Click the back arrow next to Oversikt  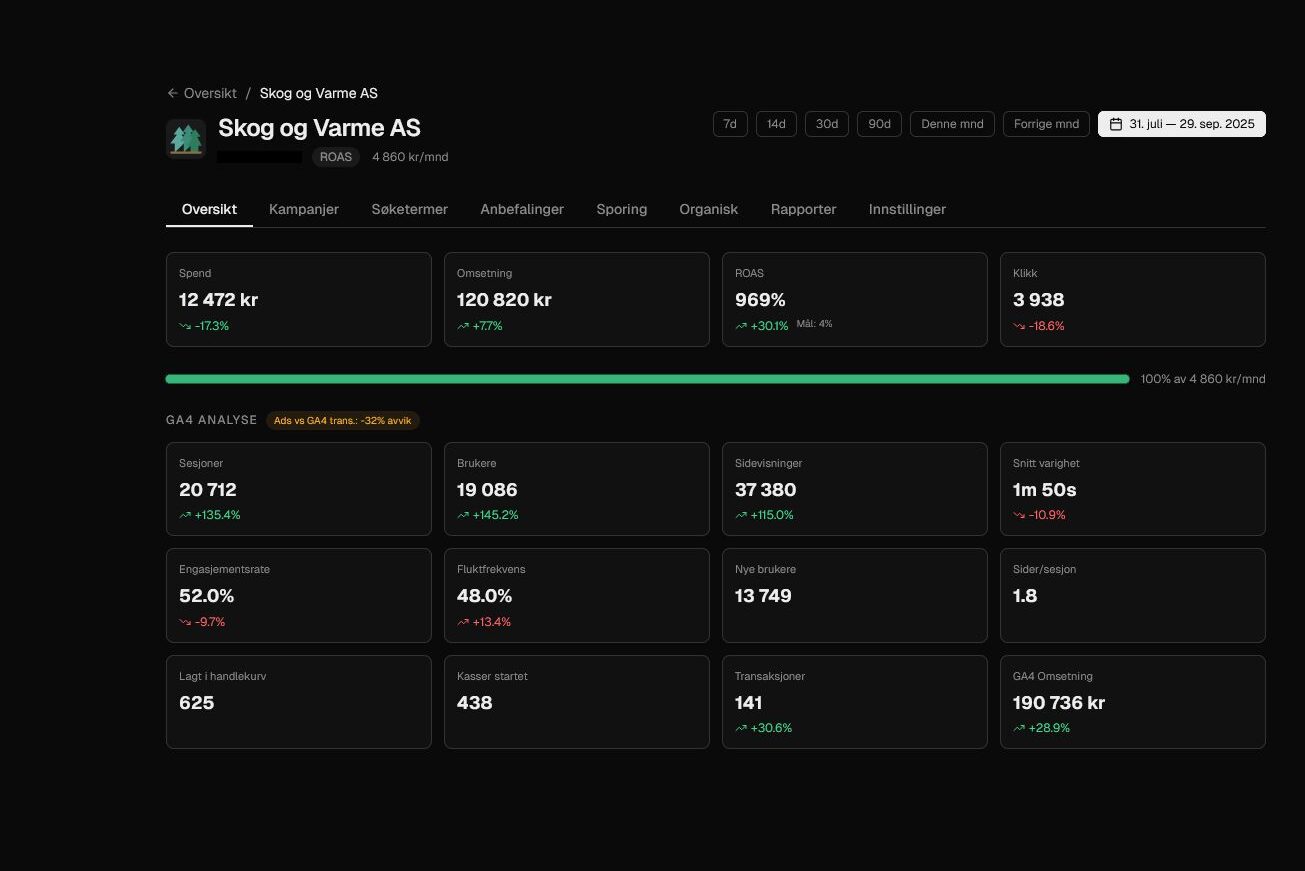173,93
